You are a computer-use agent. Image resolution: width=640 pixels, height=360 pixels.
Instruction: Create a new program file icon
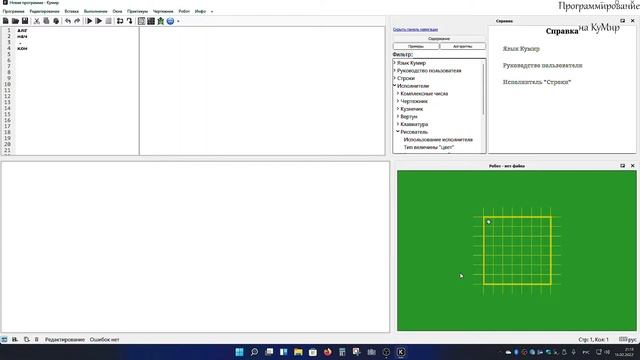[6, 21]
